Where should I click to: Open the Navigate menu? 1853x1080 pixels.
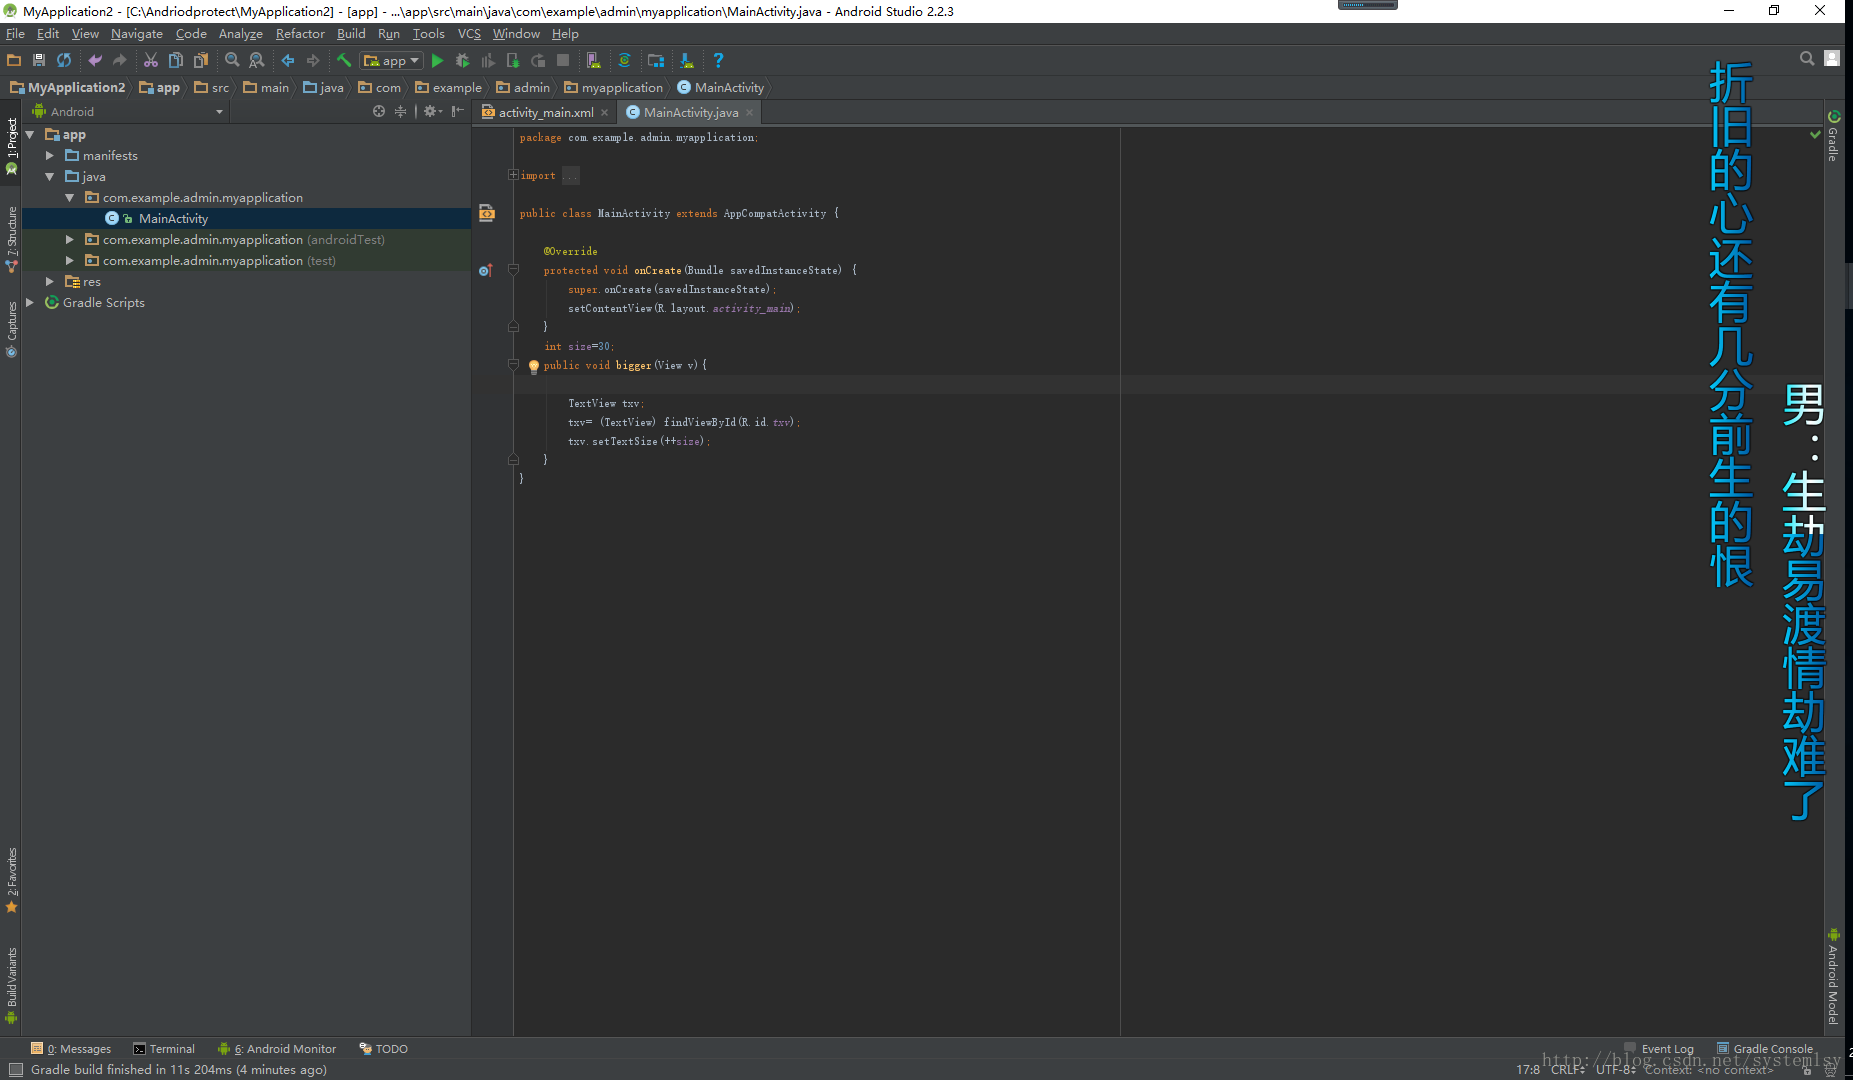136,34
